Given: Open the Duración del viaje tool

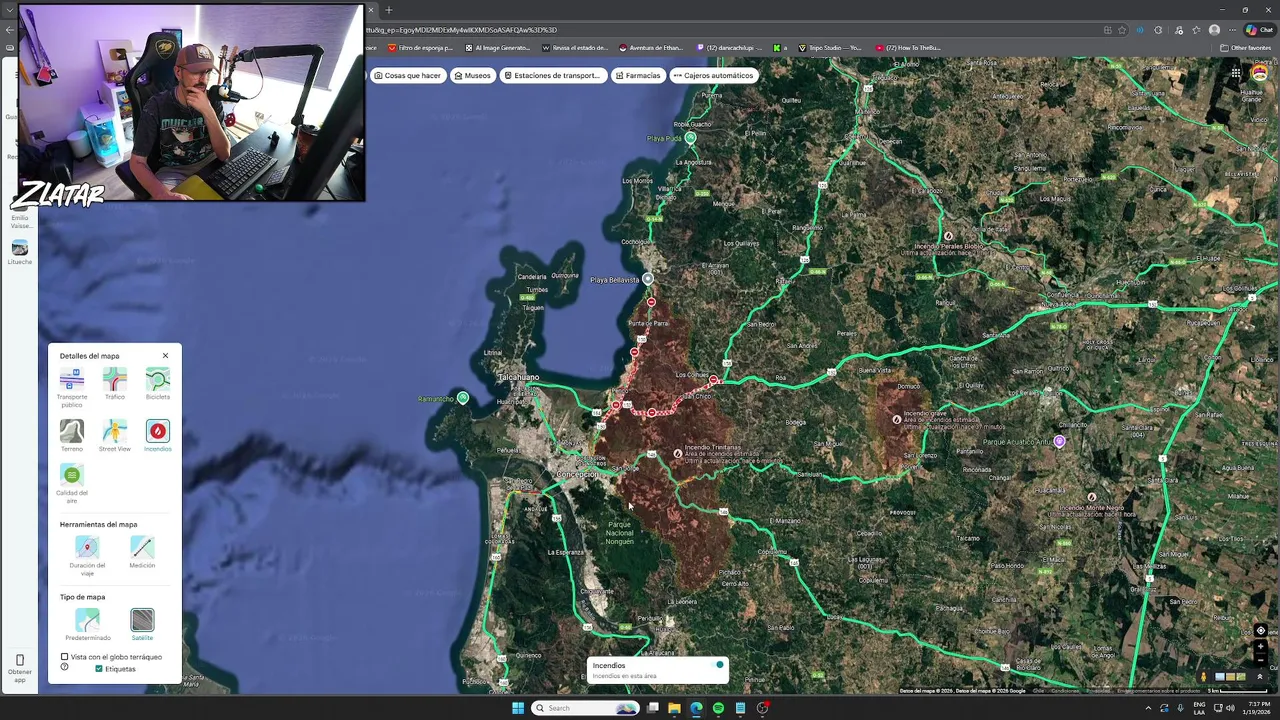Looking at the screenshot, I should [x=87, y=548].
